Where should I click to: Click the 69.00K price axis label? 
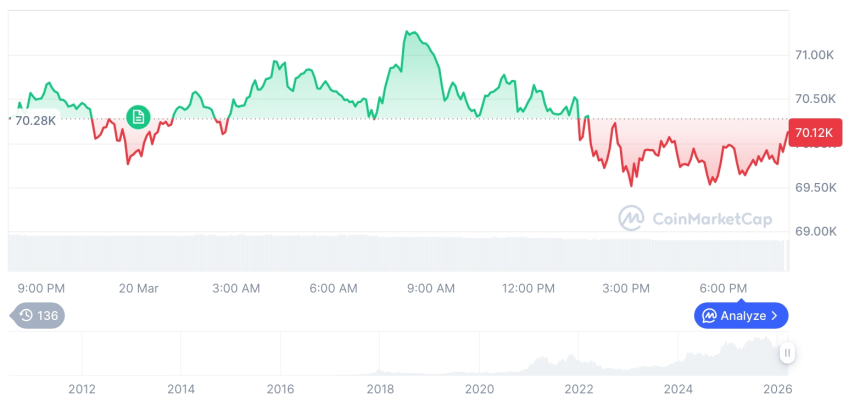pyautogui.click(x=813, y=231)
